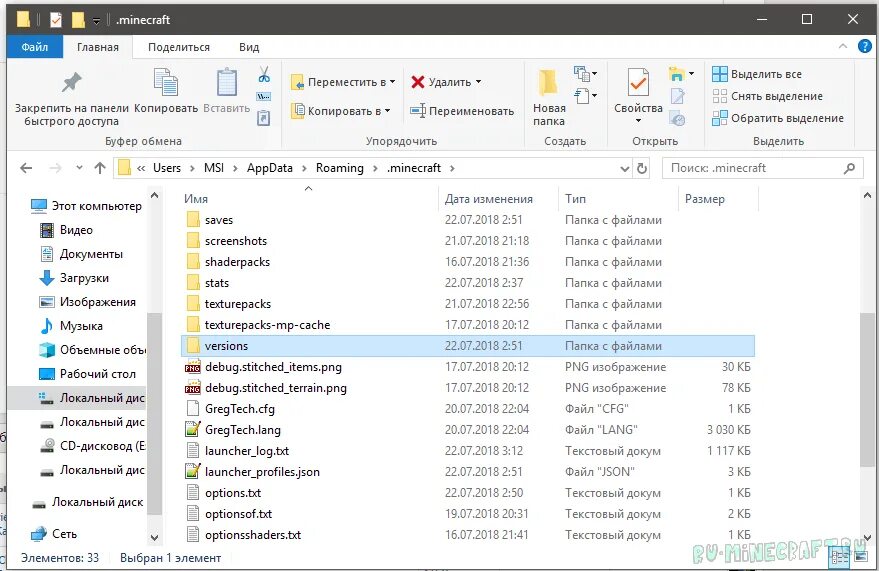Click Roaming in the address path
The height and width of the screenshot is (571, 879).
pos(340,168)
